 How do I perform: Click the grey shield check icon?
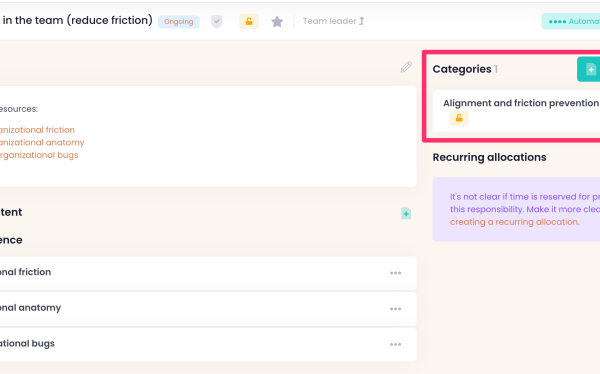tap(217, 22)
